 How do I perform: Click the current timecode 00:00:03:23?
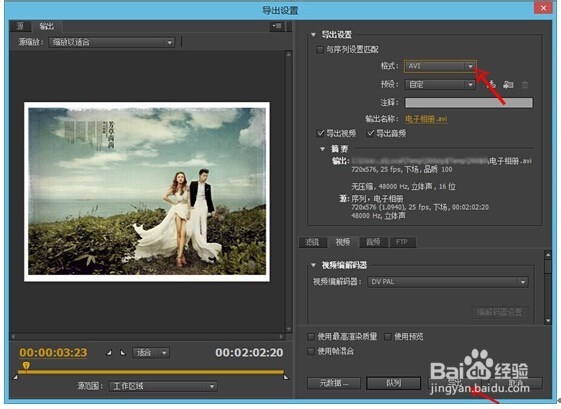53,353
